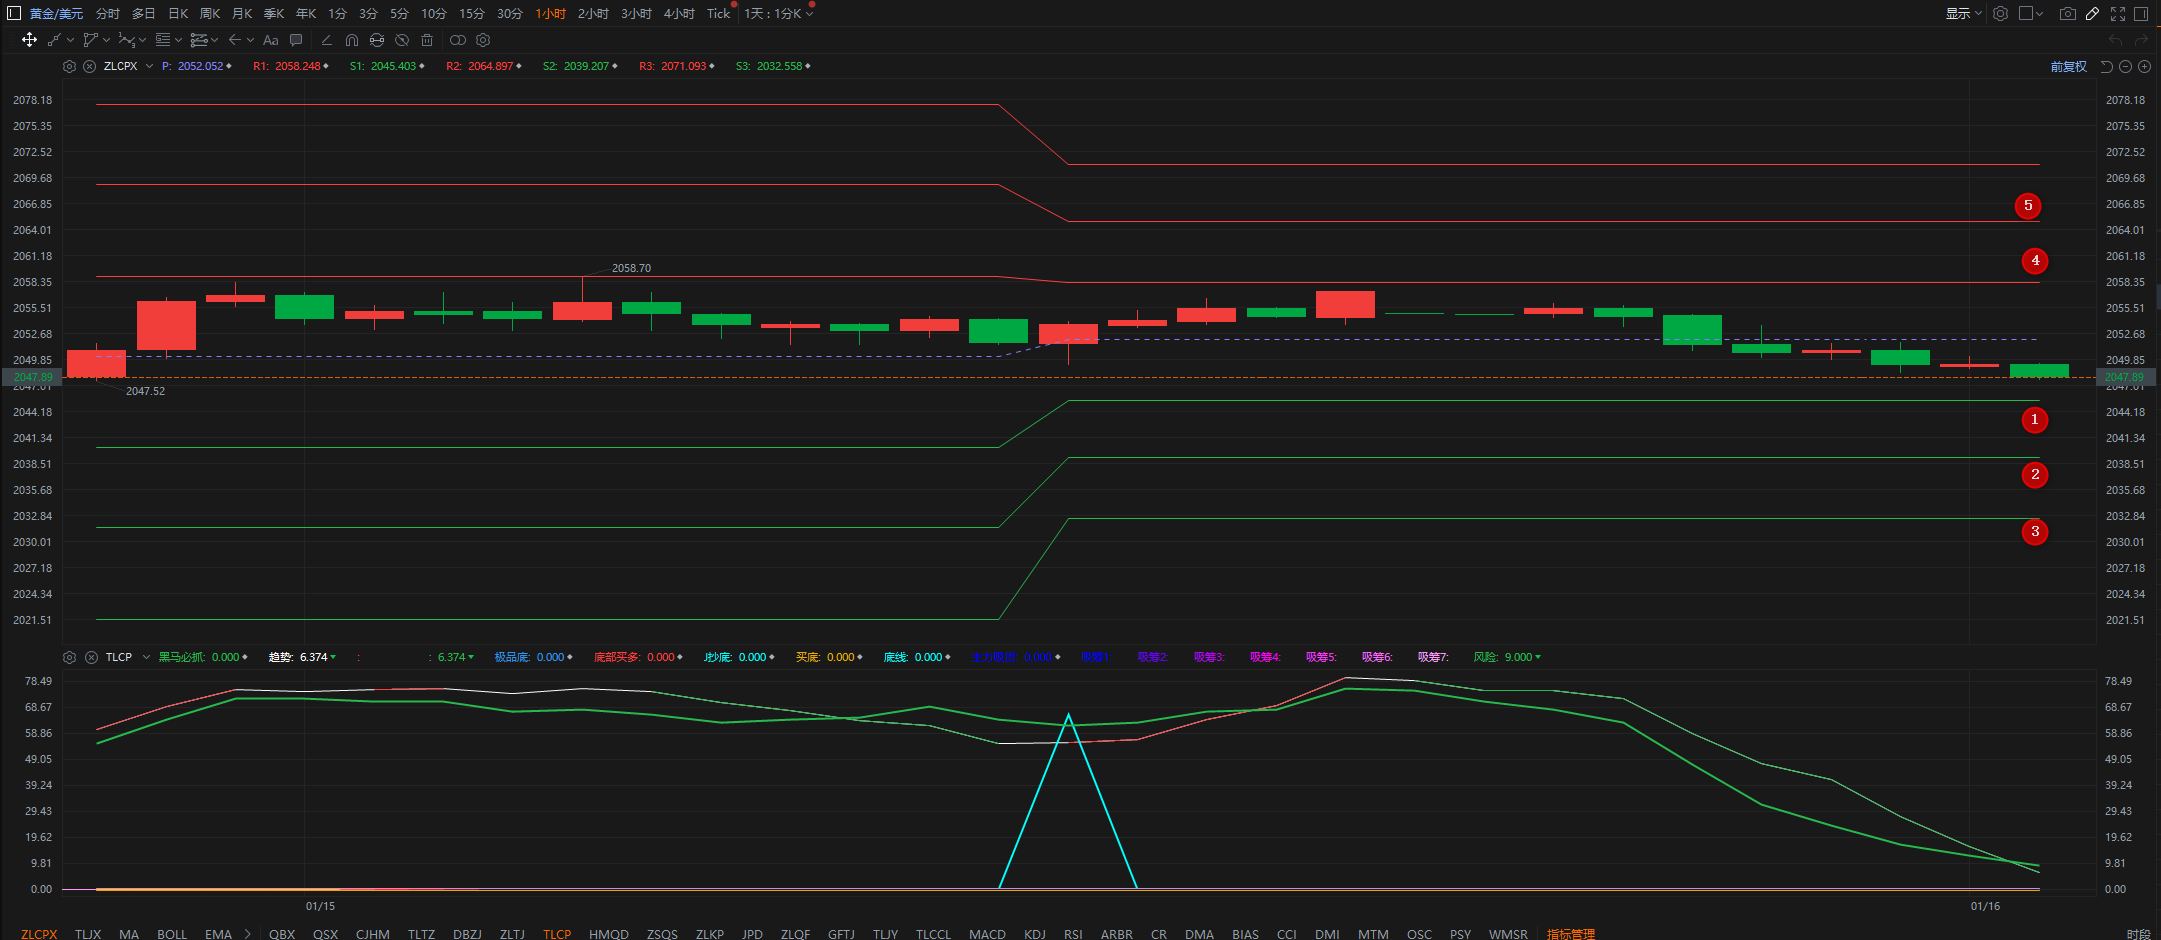Open the 显示 display dropdown
This screenshot has height=940, width=2161.
pos(1963,14)
